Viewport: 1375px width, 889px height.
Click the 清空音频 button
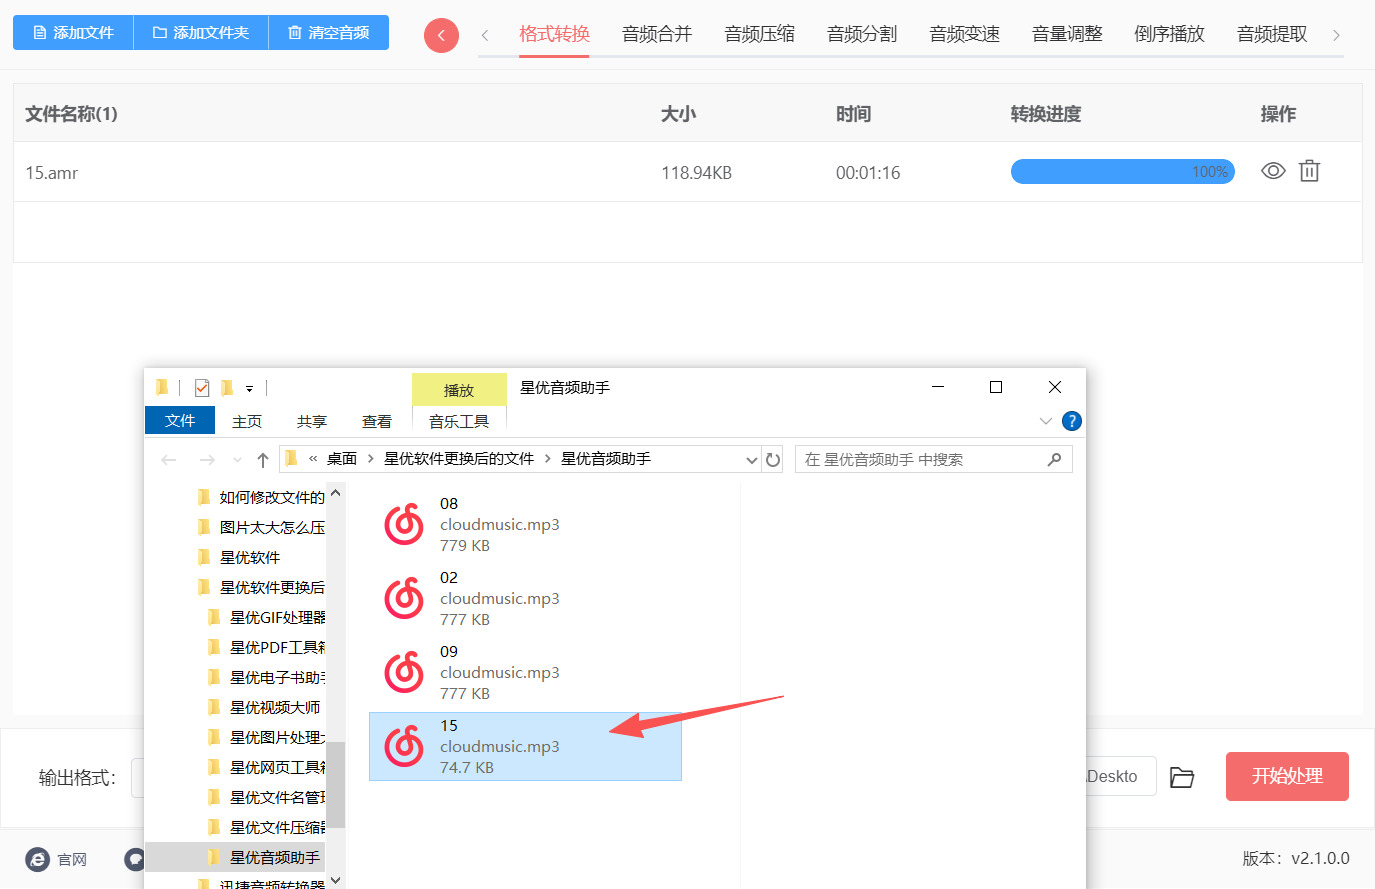[x=329, y=33]
